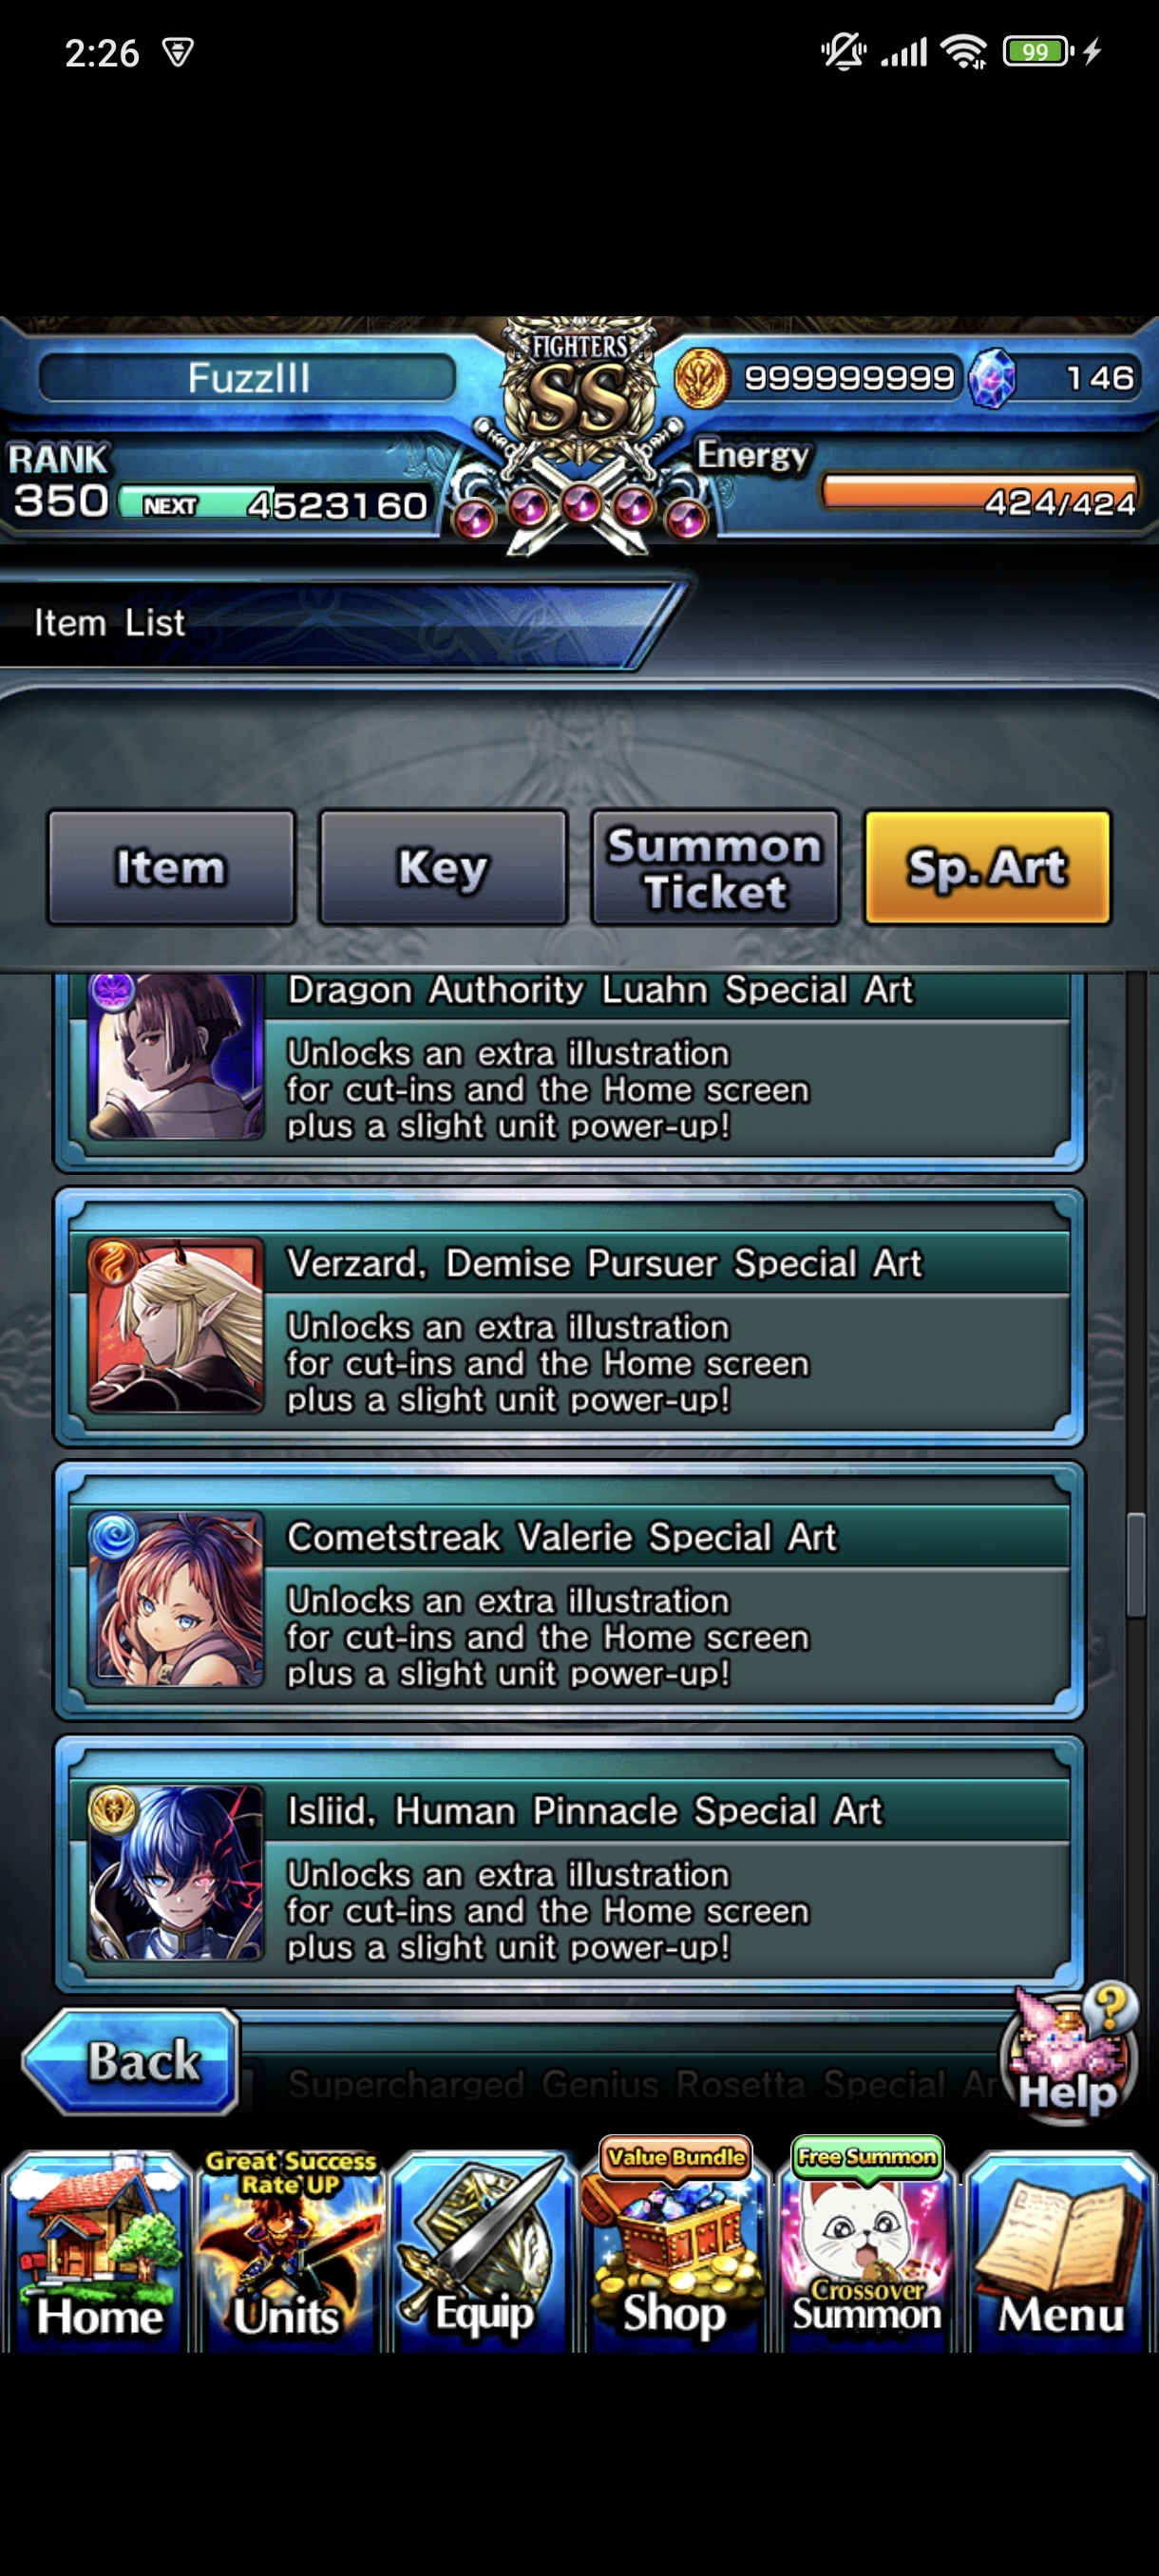Tap the gold coin currency icon

(x=701, y=379)
